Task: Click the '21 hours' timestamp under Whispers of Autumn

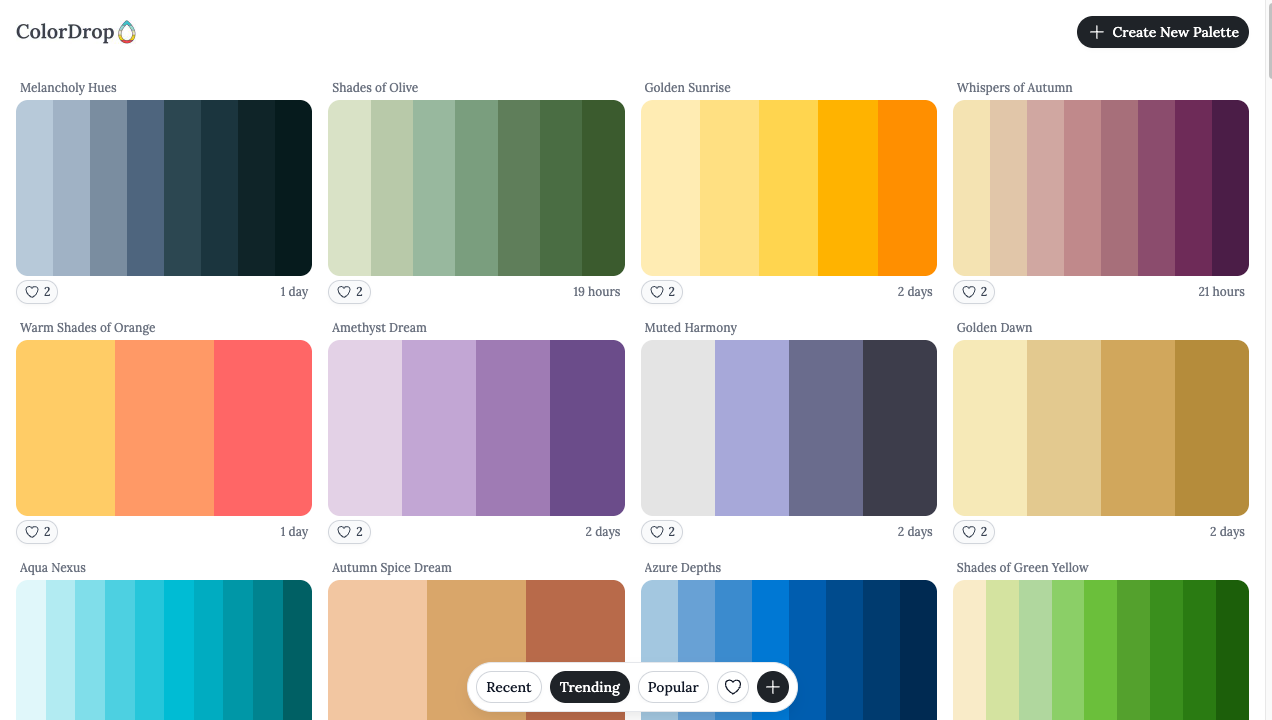Action: point(1221,292)
